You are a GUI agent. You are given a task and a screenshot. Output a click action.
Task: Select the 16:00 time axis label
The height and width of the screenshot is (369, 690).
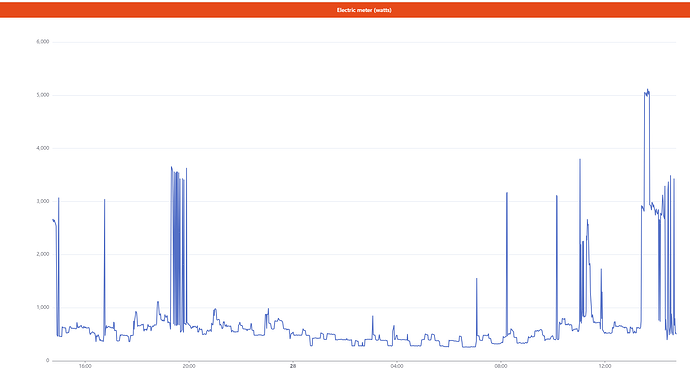(x=85, y=366)
